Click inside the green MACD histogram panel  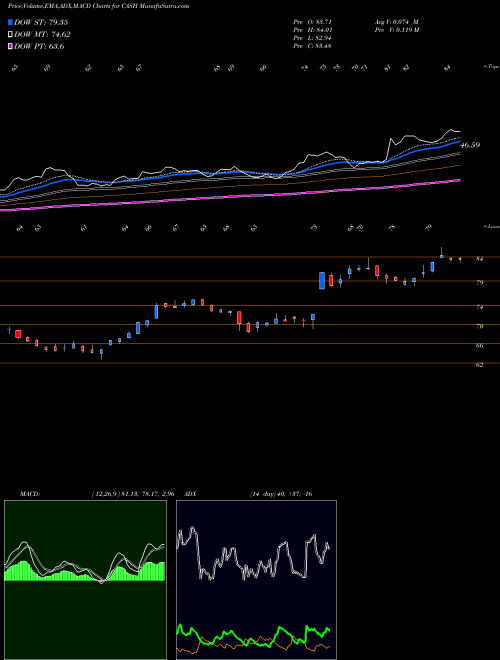[x=85, y=580]
